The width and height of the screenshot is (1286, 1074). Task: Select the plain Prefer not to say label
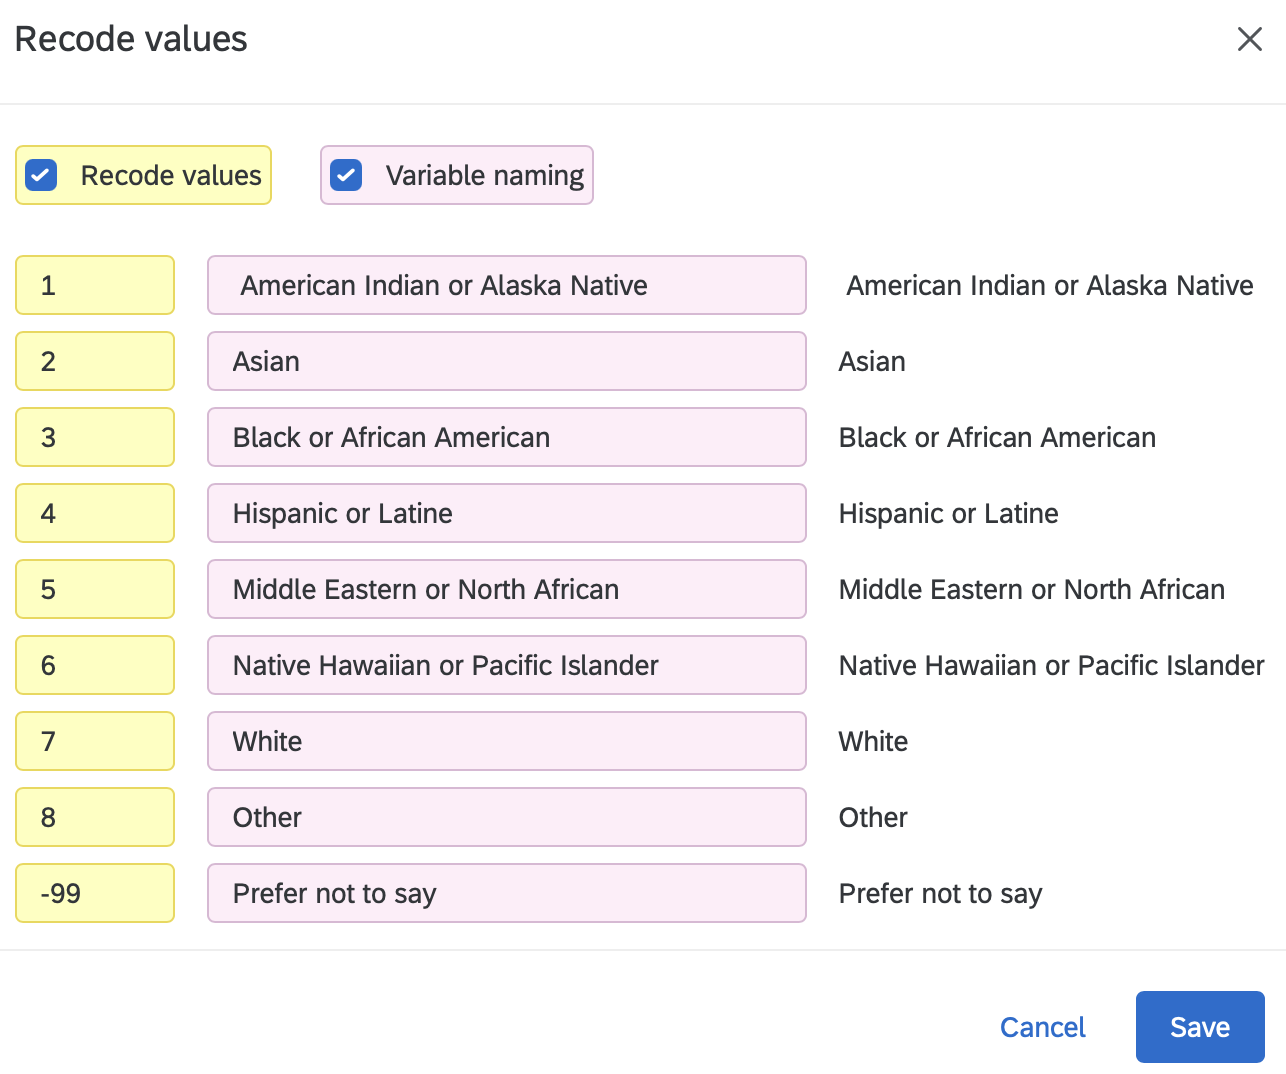click(x=940, y=893)
